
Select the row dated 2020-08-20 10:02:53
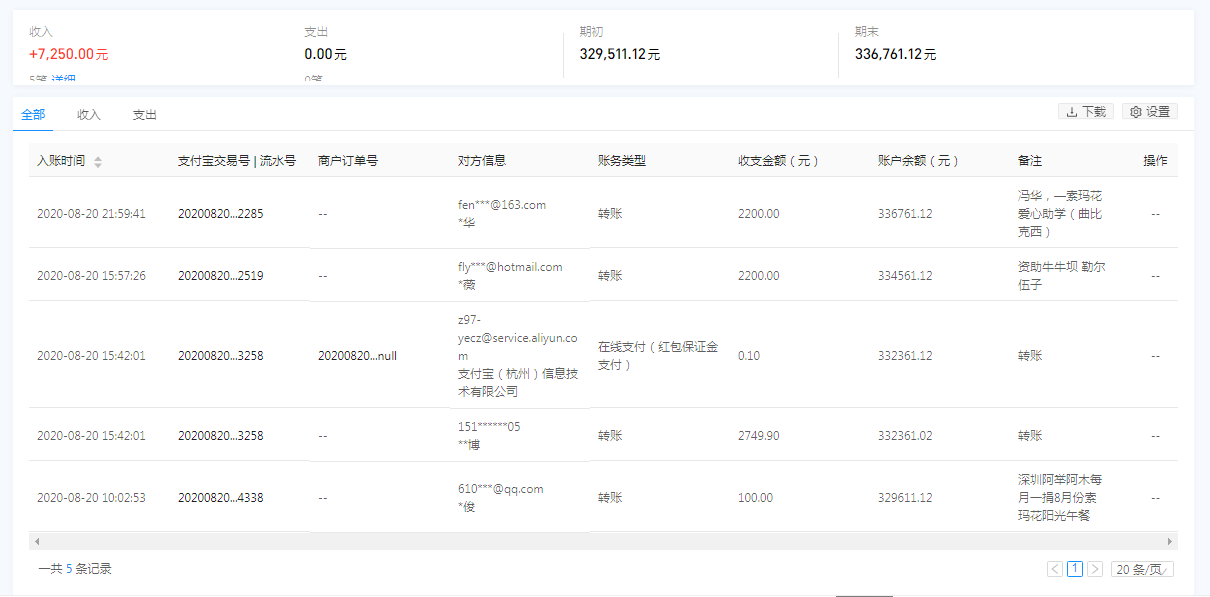(91, 497)
